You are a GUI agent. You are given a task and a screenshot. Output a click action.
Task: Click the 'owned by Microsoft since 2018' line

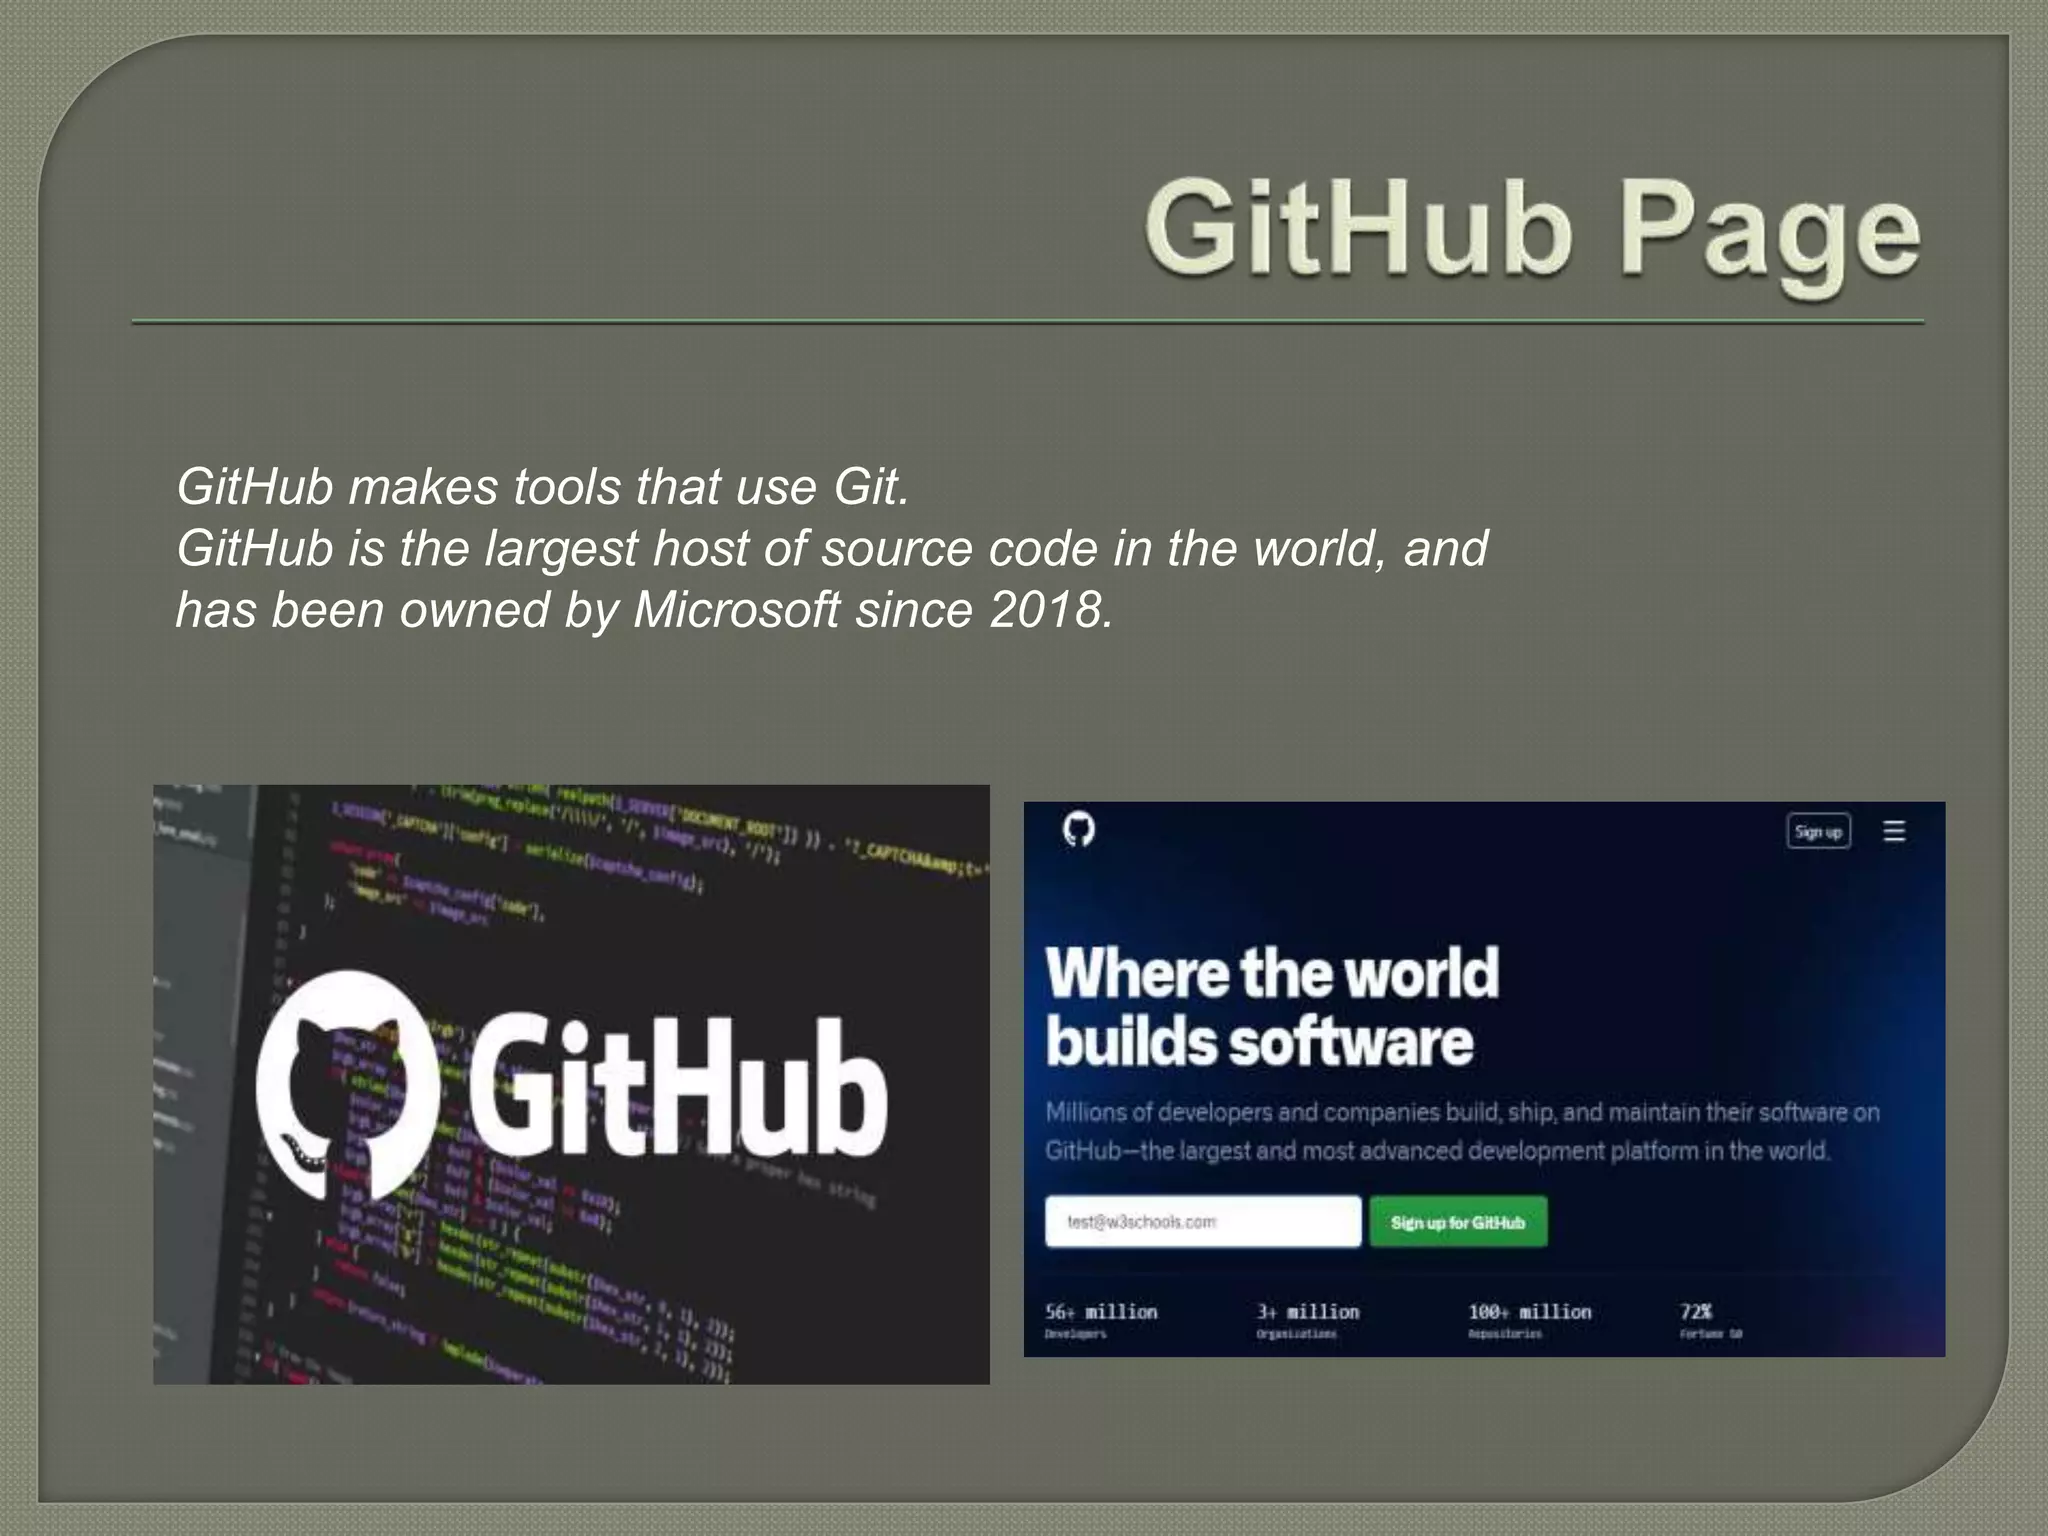[x=645, y=609]
